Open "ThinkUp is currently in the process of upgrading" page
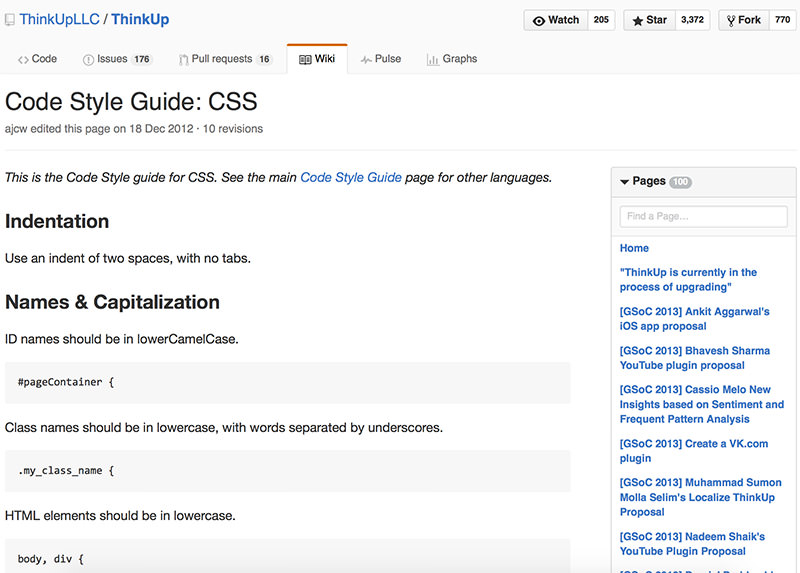The image size is (800, 573). 688,280
